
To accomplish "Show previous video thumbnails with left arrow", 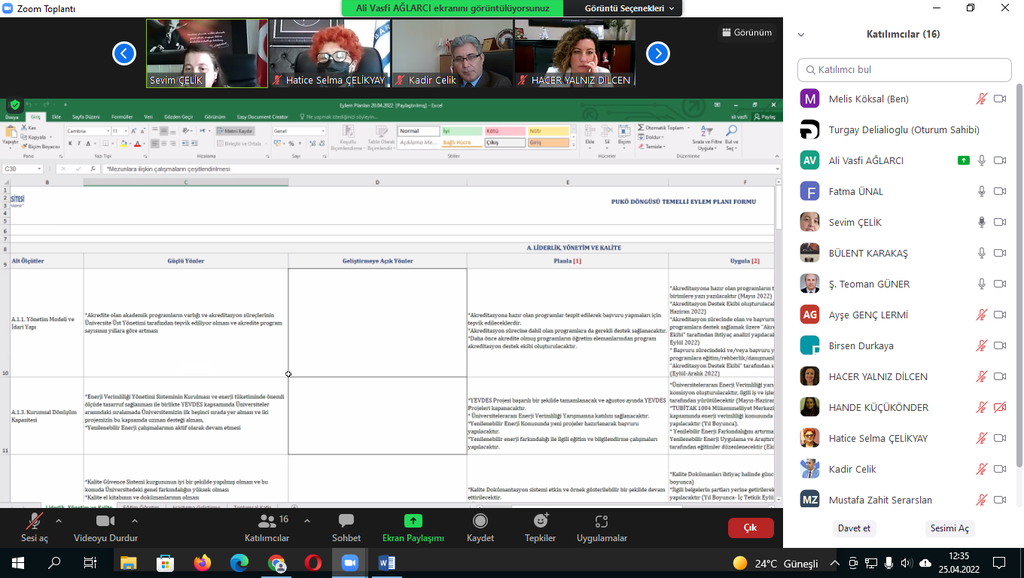I will point(124,53).
